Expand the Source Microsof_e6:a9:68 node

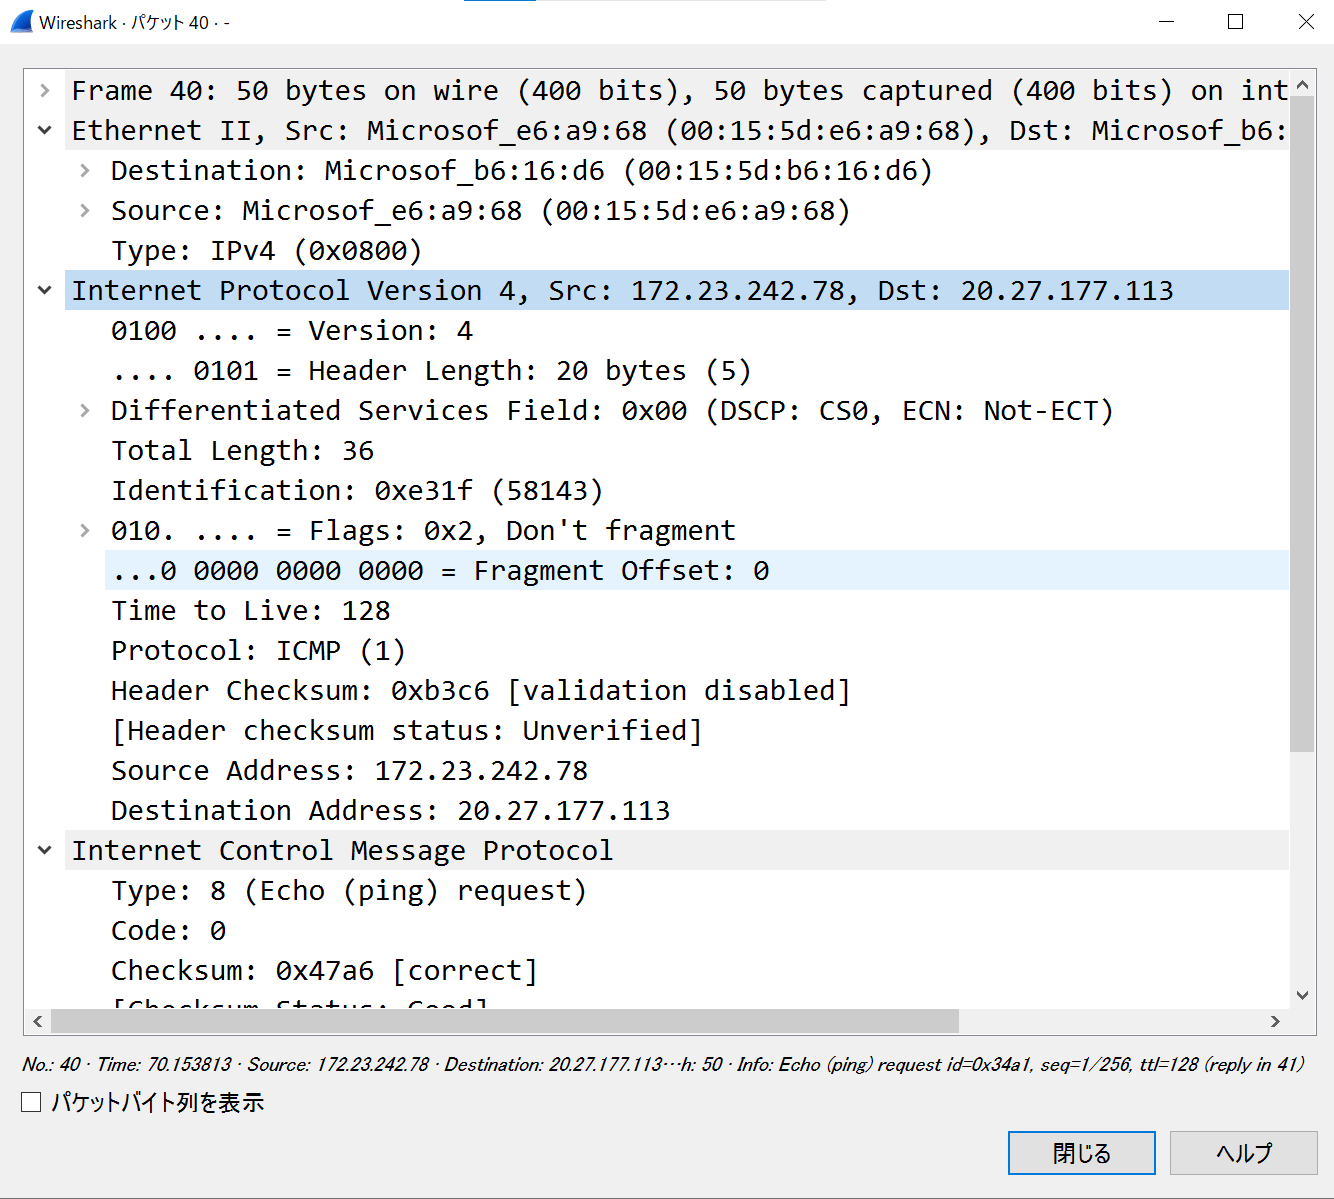point(85,211)
